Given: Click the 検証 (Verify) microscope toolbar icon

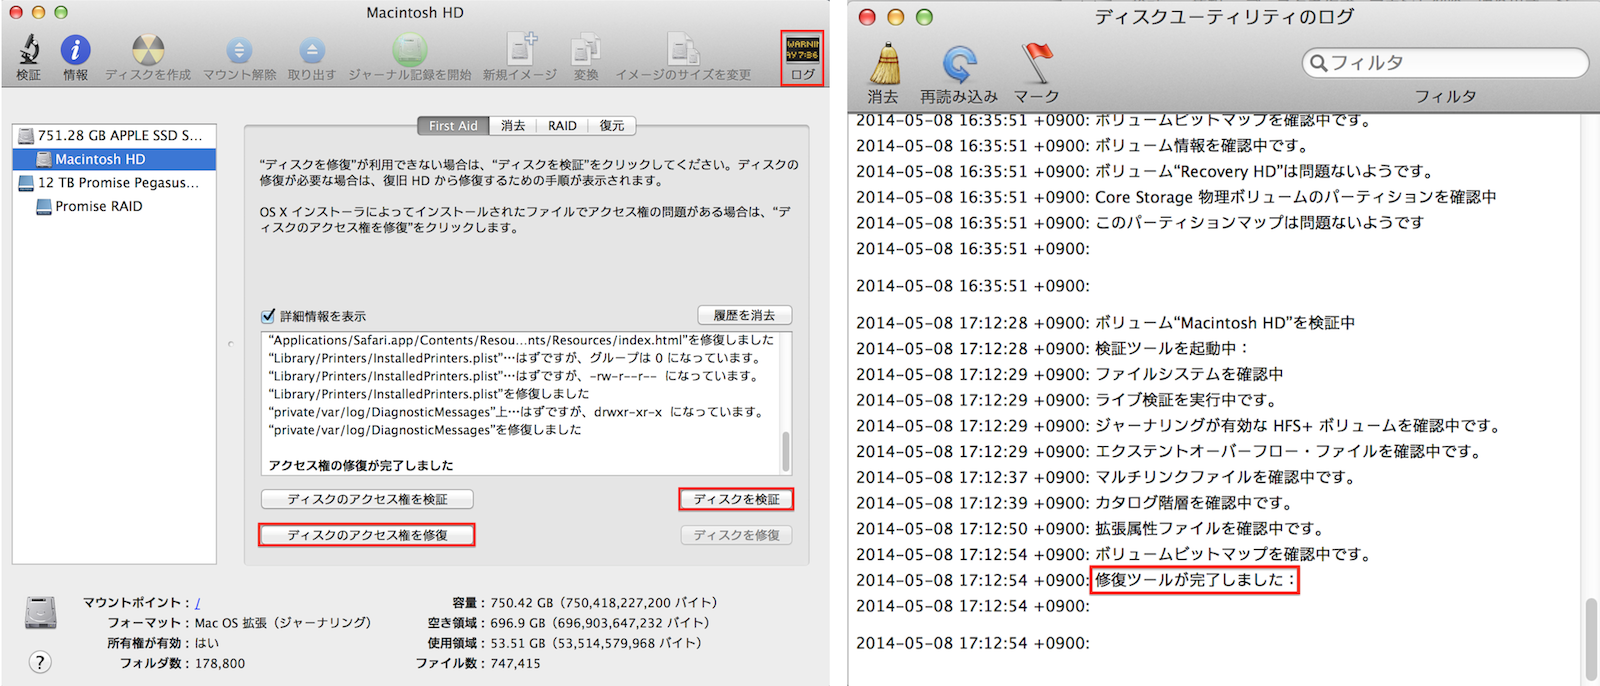Looking at the screenshot, I should pyautogui.click(x=29, y=50).
